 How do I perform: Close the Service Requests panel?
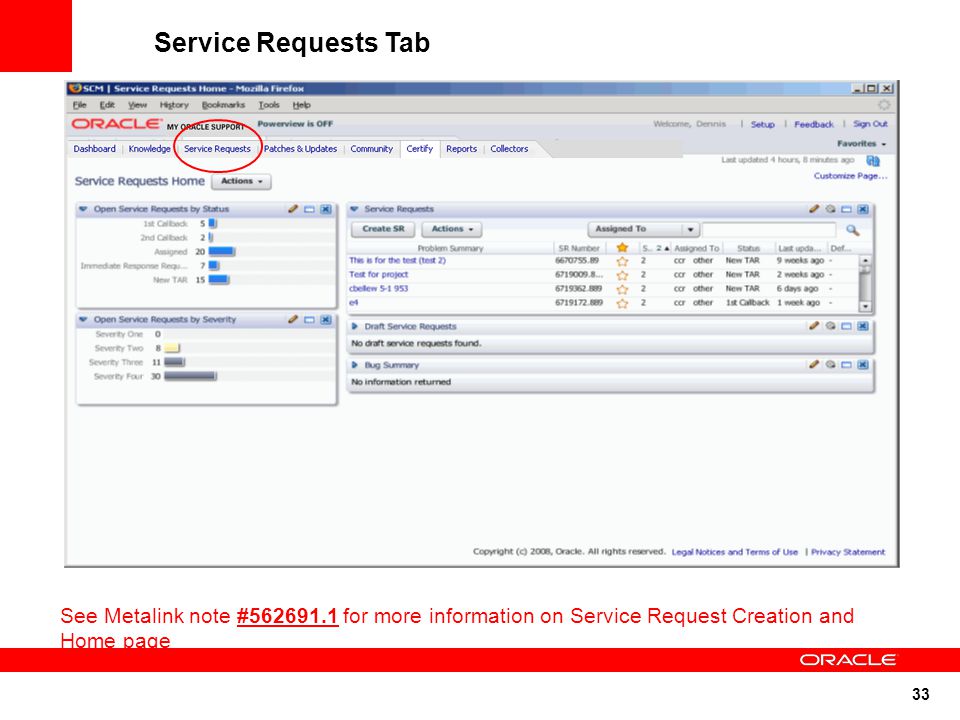(863, 209)
